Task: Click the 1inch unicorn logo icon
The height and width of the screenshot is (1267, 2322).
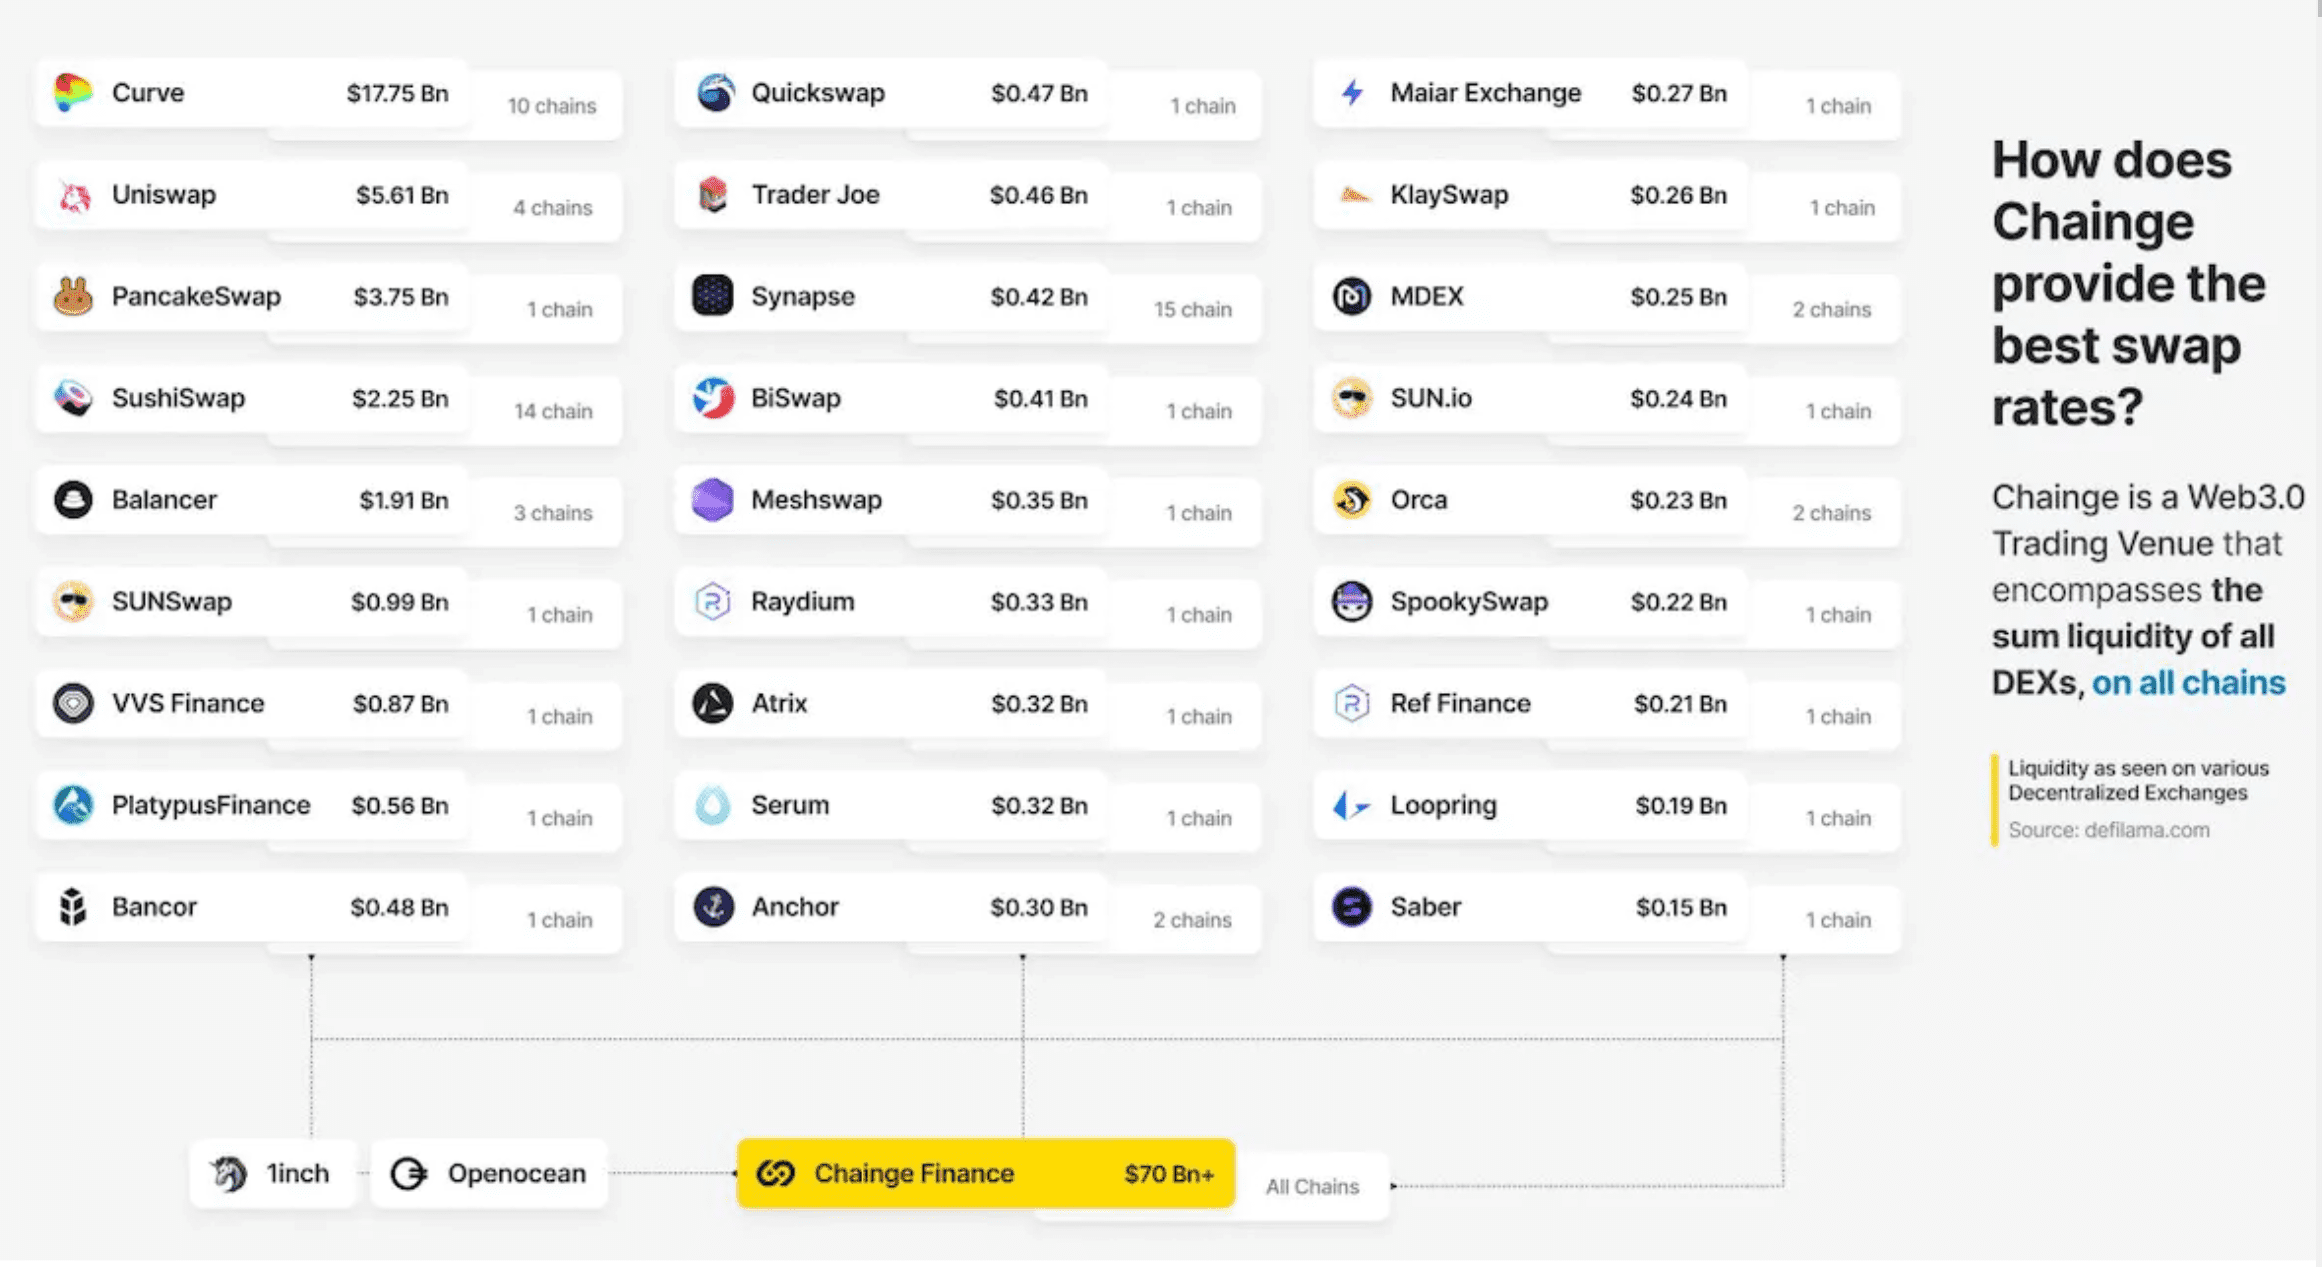Action: (230, 1173)
